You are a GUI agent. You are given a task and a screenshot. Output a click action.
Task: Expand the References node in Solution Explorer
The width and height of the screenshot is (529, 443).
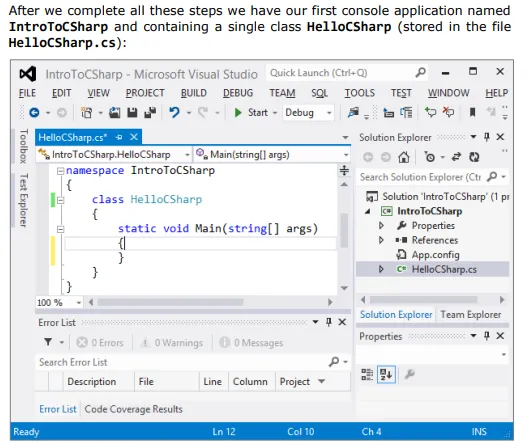381,240
